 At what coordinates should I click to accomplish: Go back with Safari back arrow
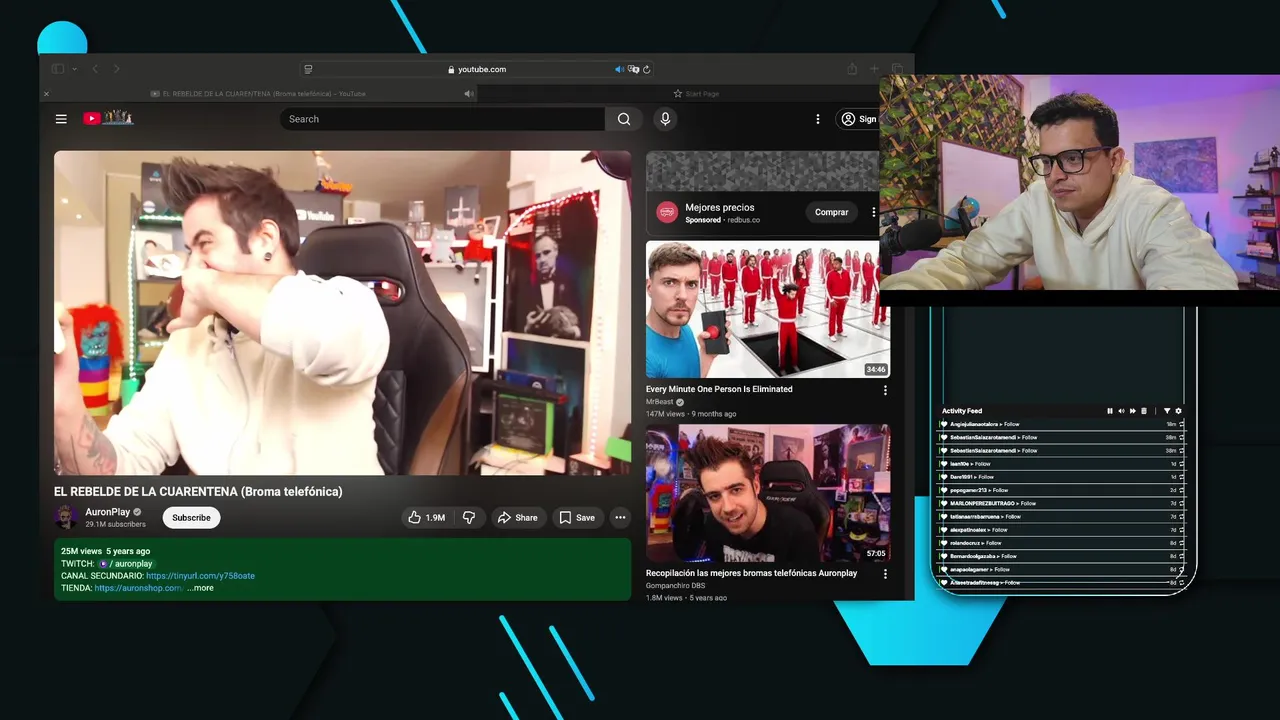(x=95, y=69)
